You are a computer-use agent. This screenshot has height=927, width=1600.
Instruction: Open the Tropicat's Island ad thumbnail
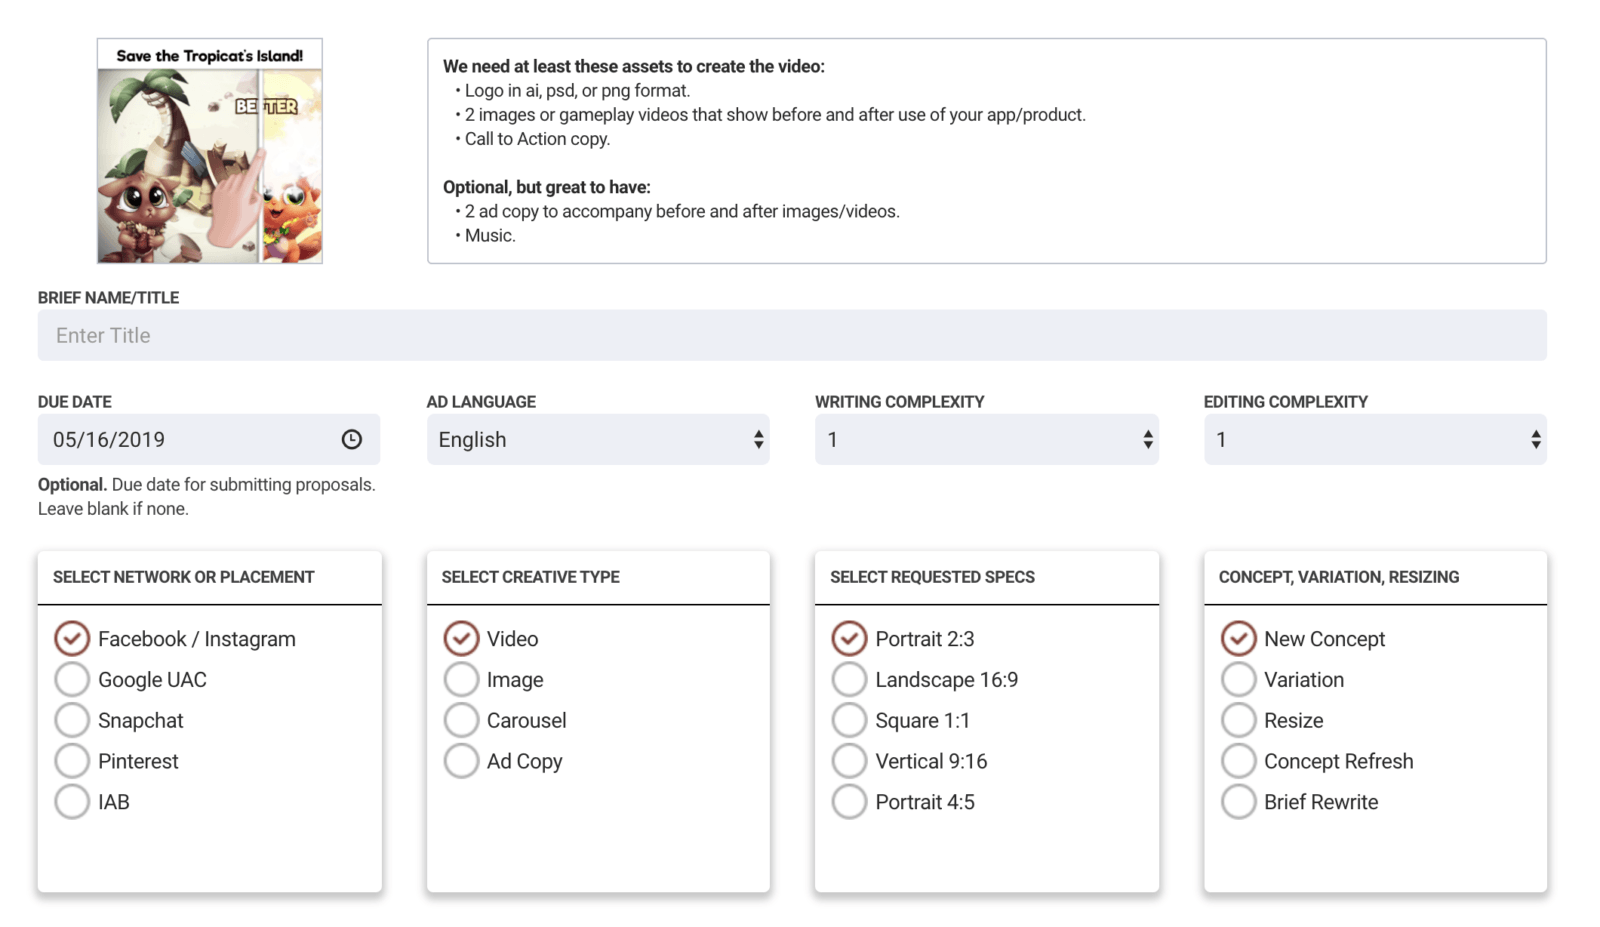210,151
